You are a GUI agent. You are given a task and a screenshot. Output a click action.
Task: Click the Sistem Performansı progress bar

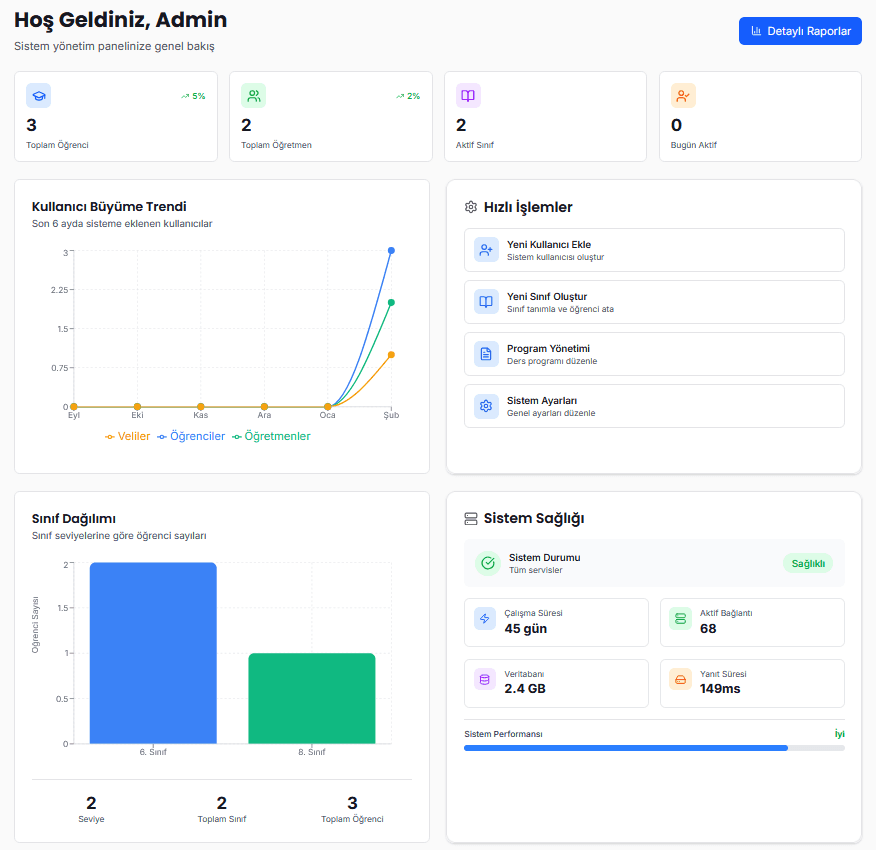pos(654,747)
